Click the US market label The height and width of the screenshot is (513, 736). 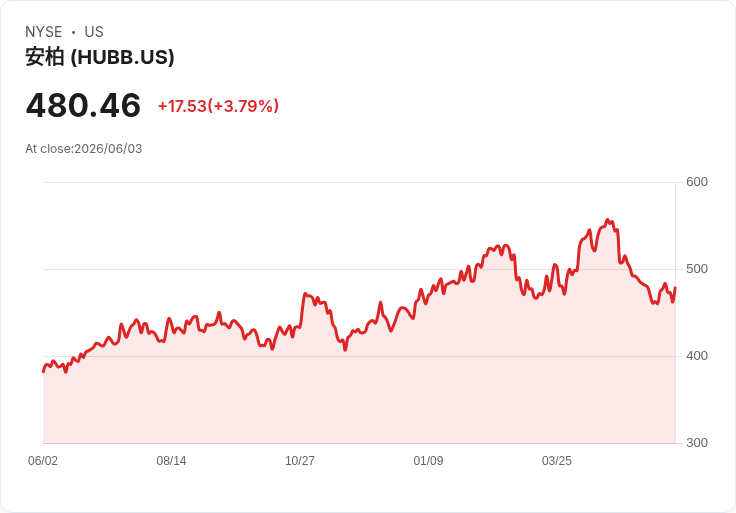pos(94,32)
